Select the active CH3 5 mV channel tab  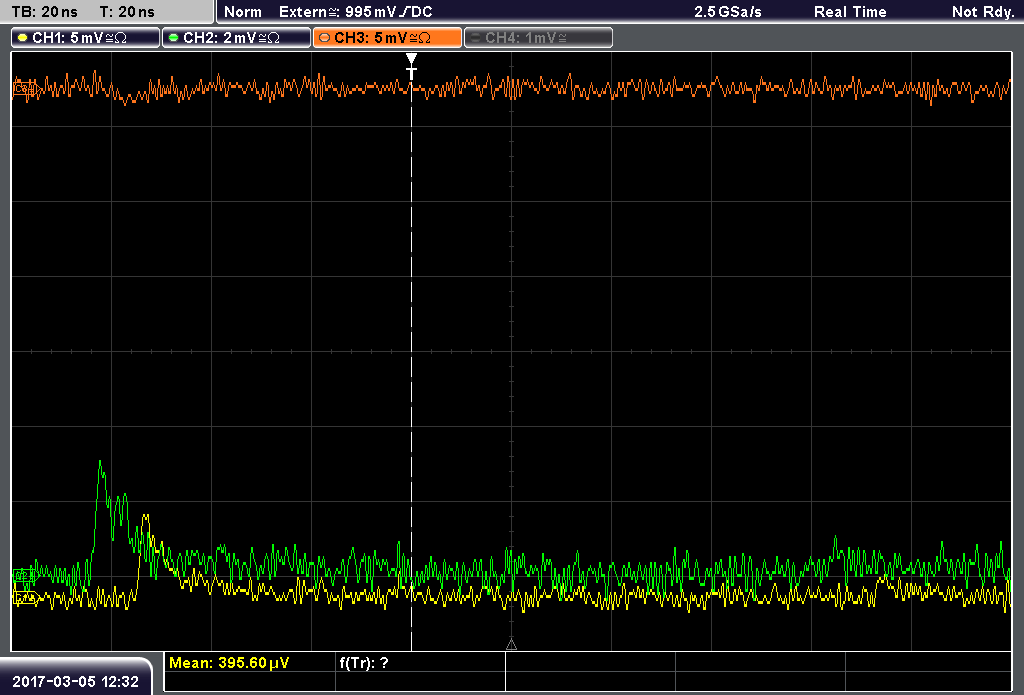tap(387, 38)
